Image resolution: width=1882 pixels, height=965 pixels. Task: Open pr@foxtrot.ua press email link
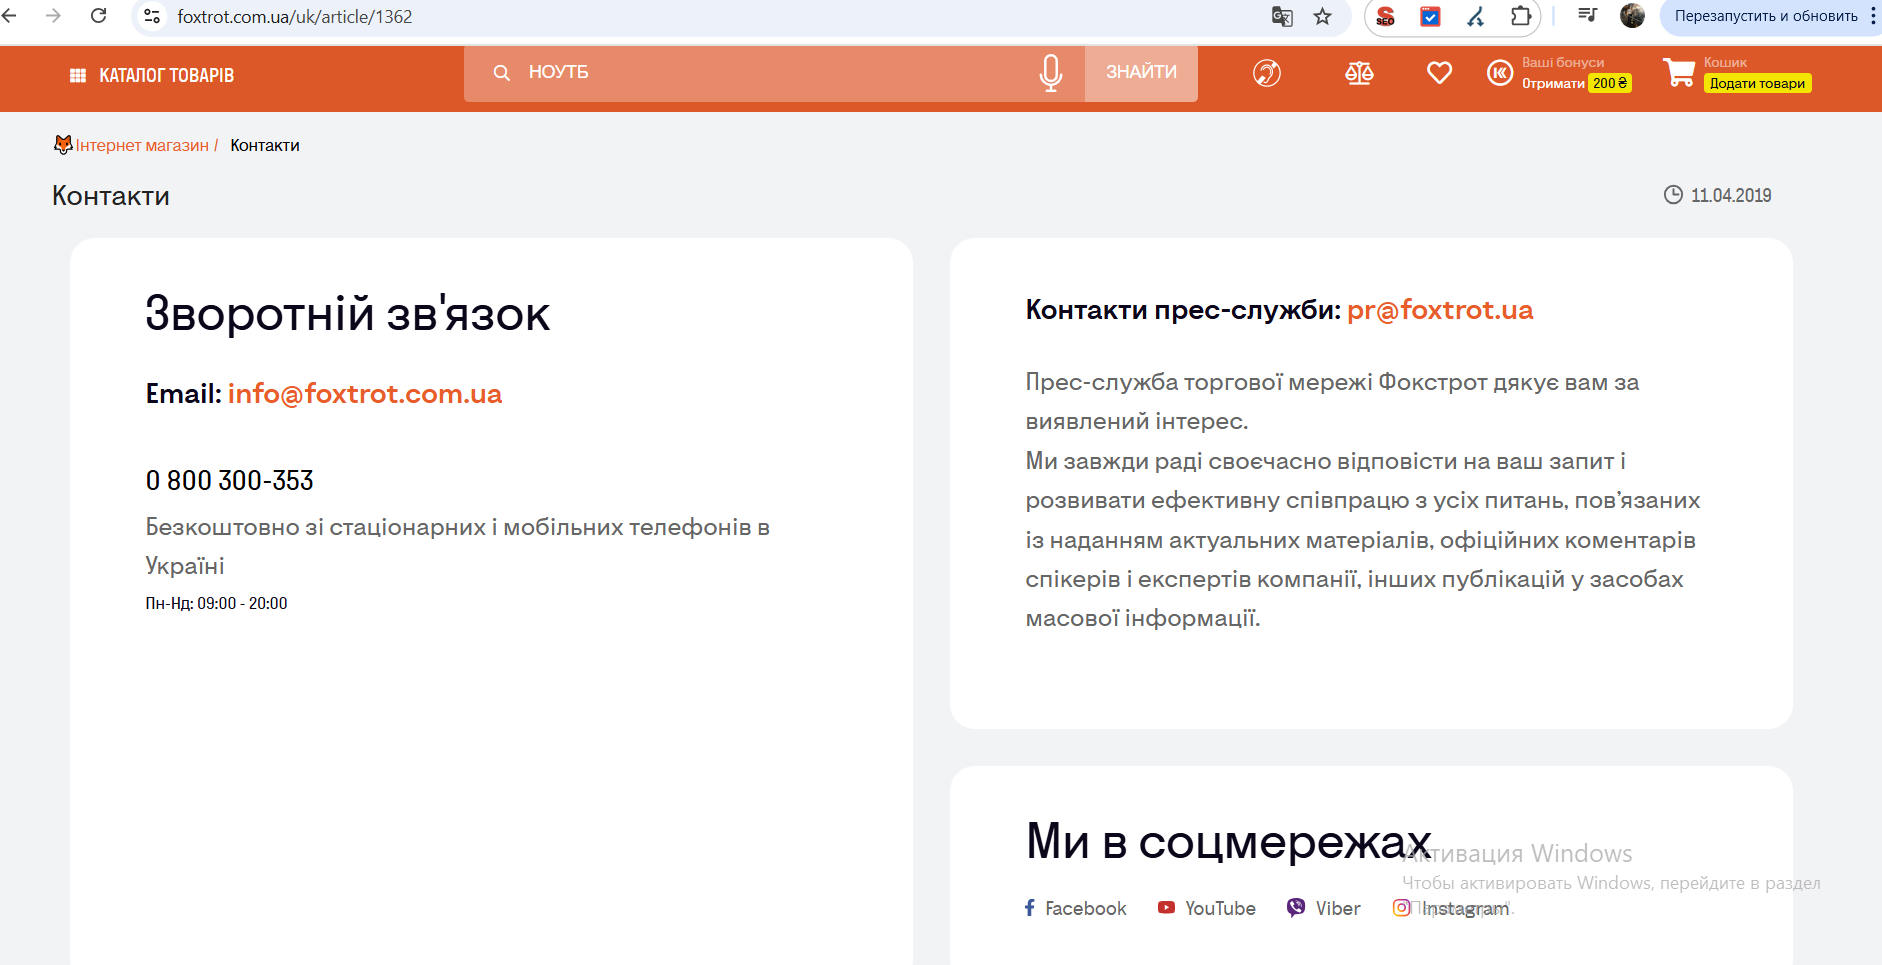(x=1440, y=310)
